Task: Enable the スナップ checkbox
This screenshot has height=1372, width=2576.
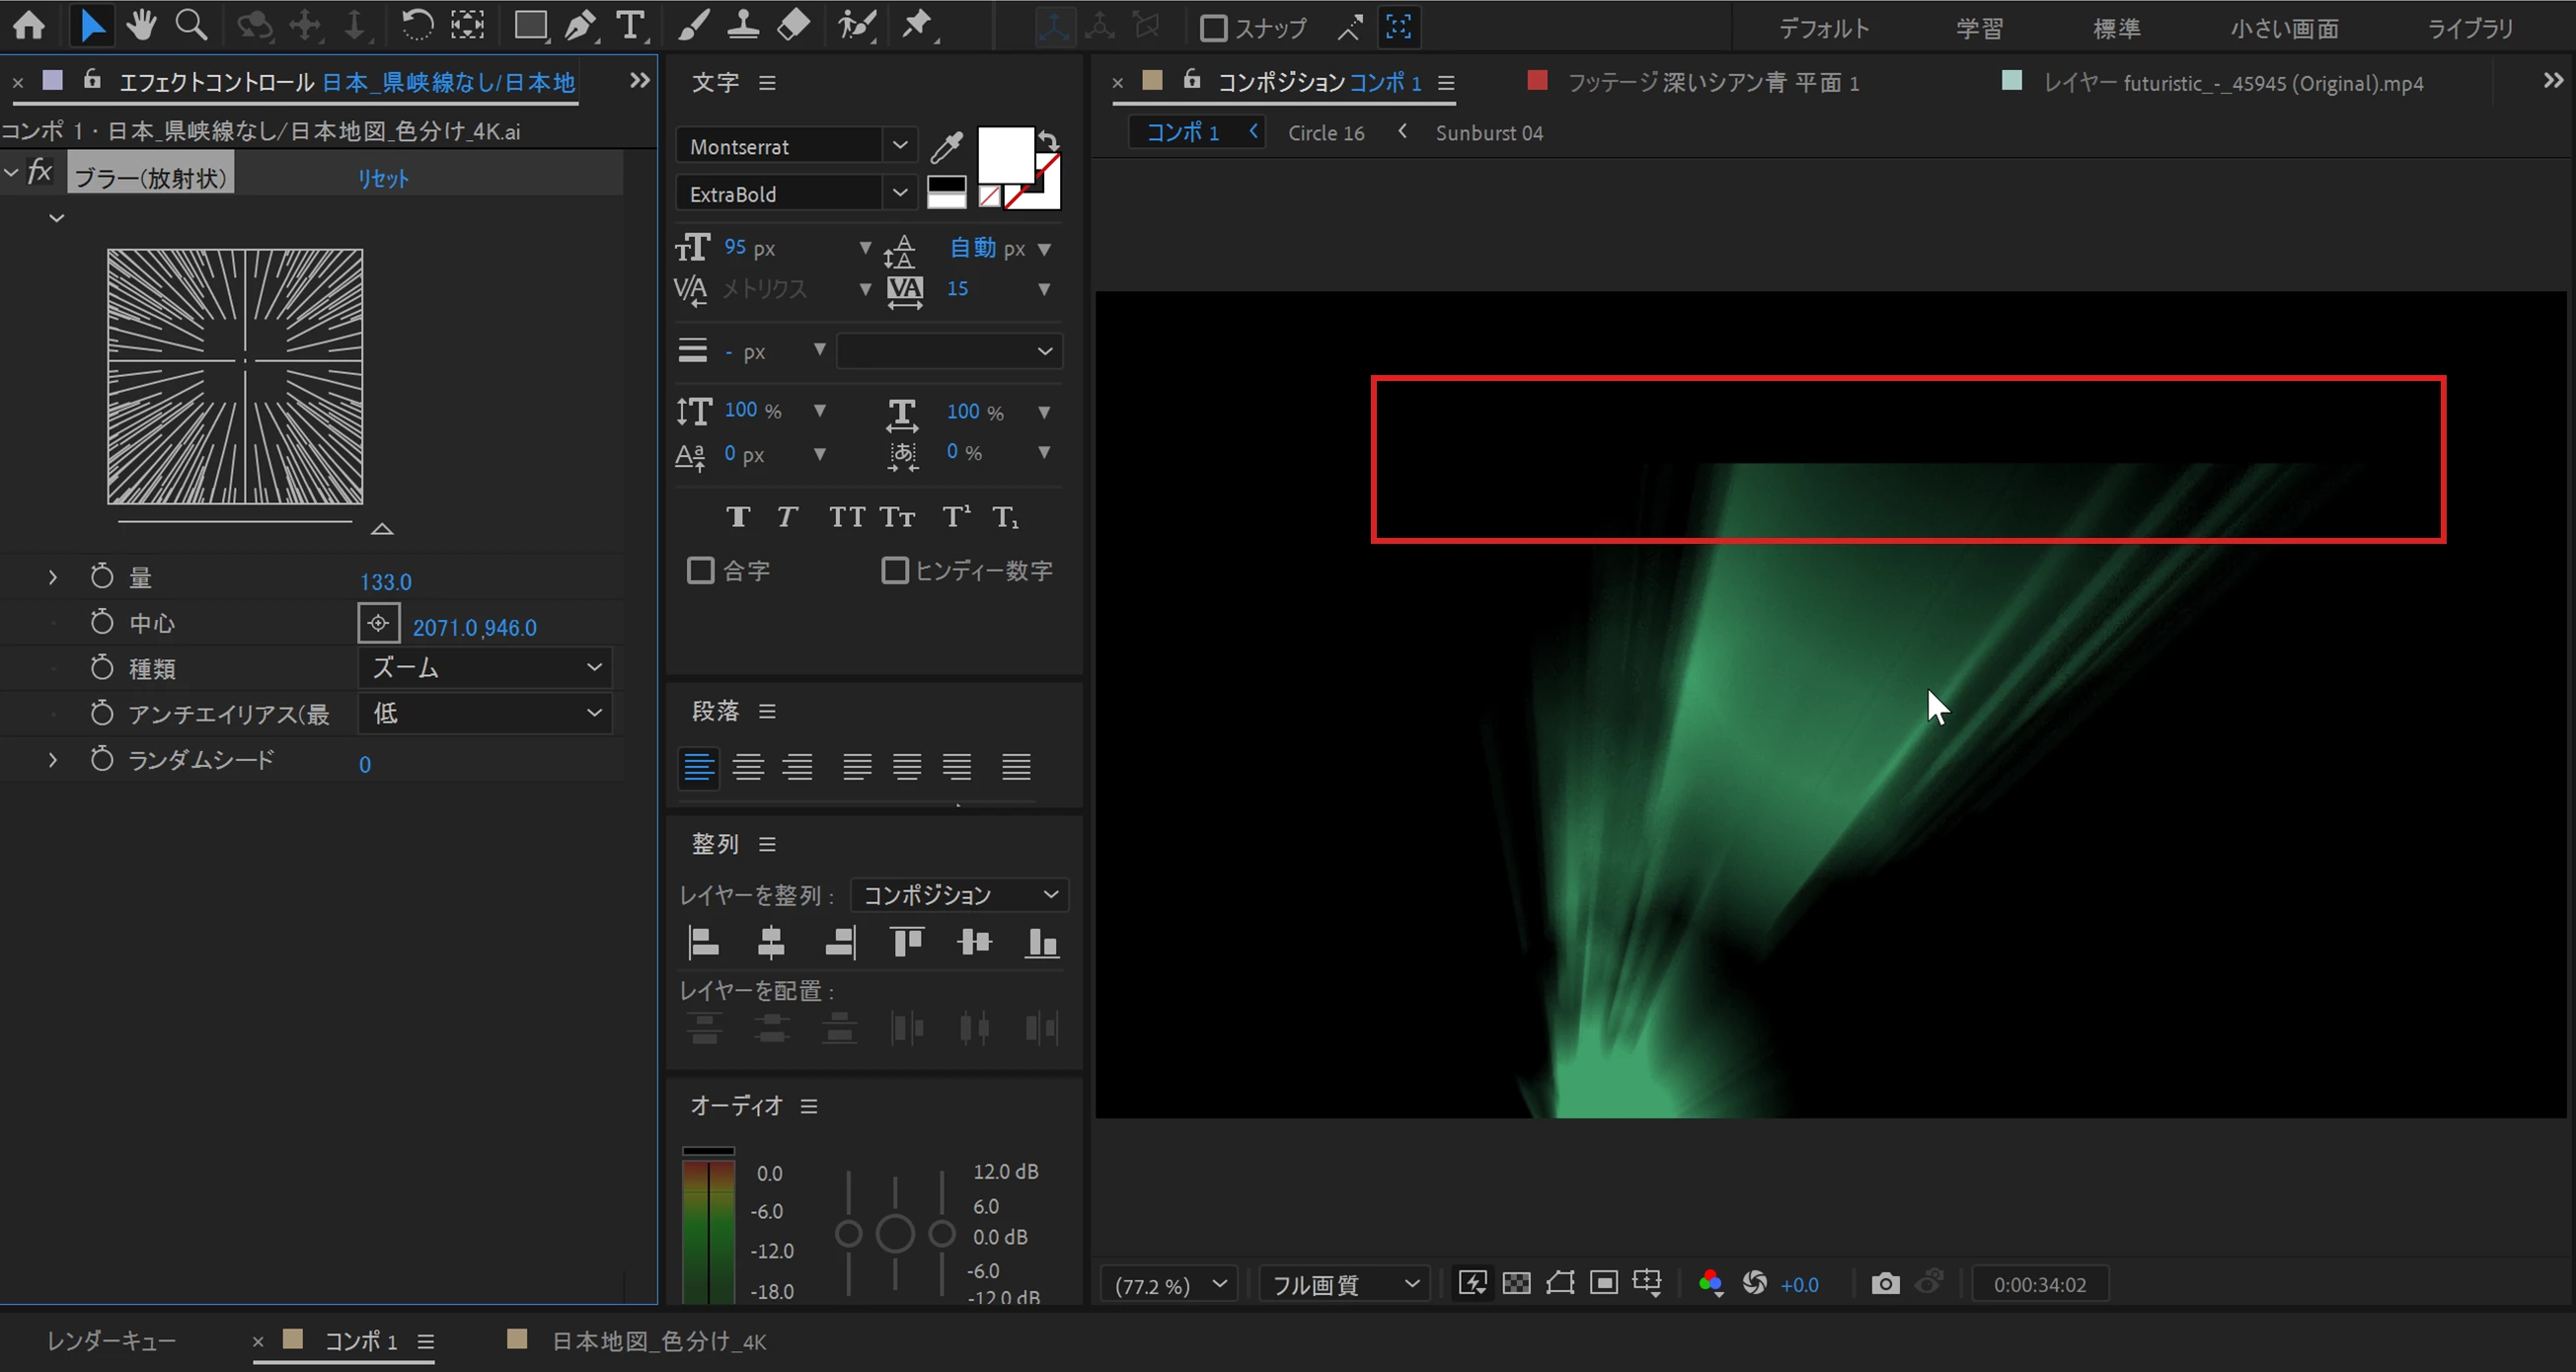Action: pos(1213,28)
